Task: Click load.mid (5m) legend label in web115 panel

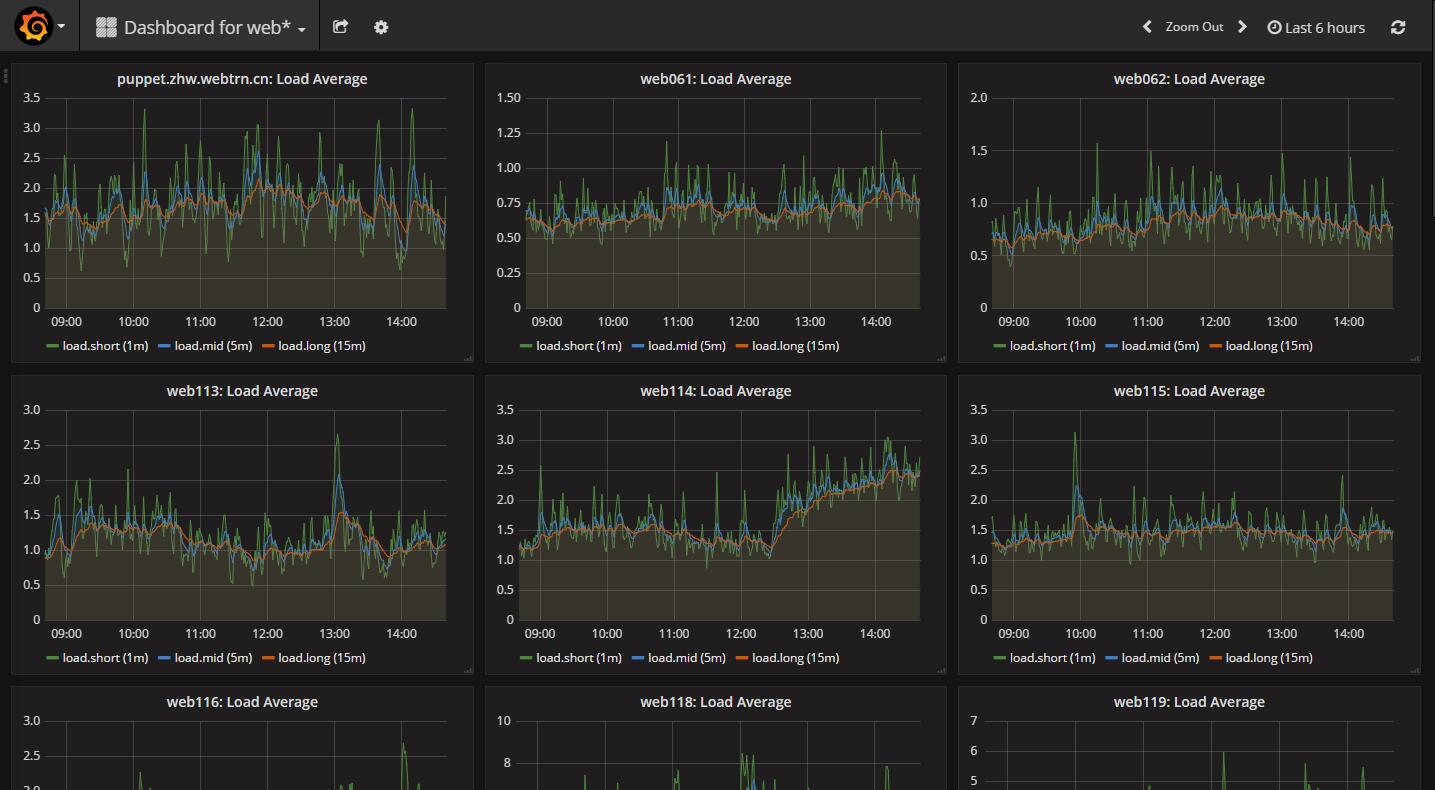Action: [1161, 658]
